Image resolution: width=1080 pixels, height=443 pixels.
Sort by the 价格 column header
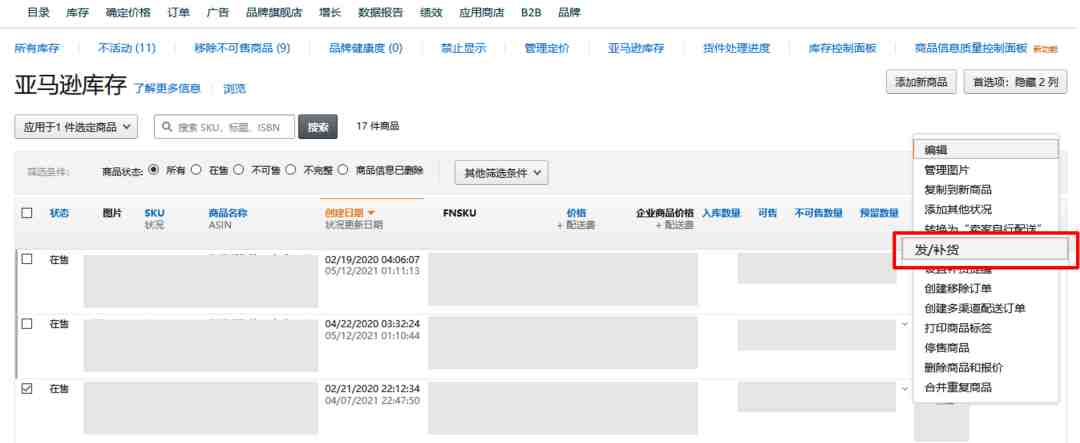(576, 213)
